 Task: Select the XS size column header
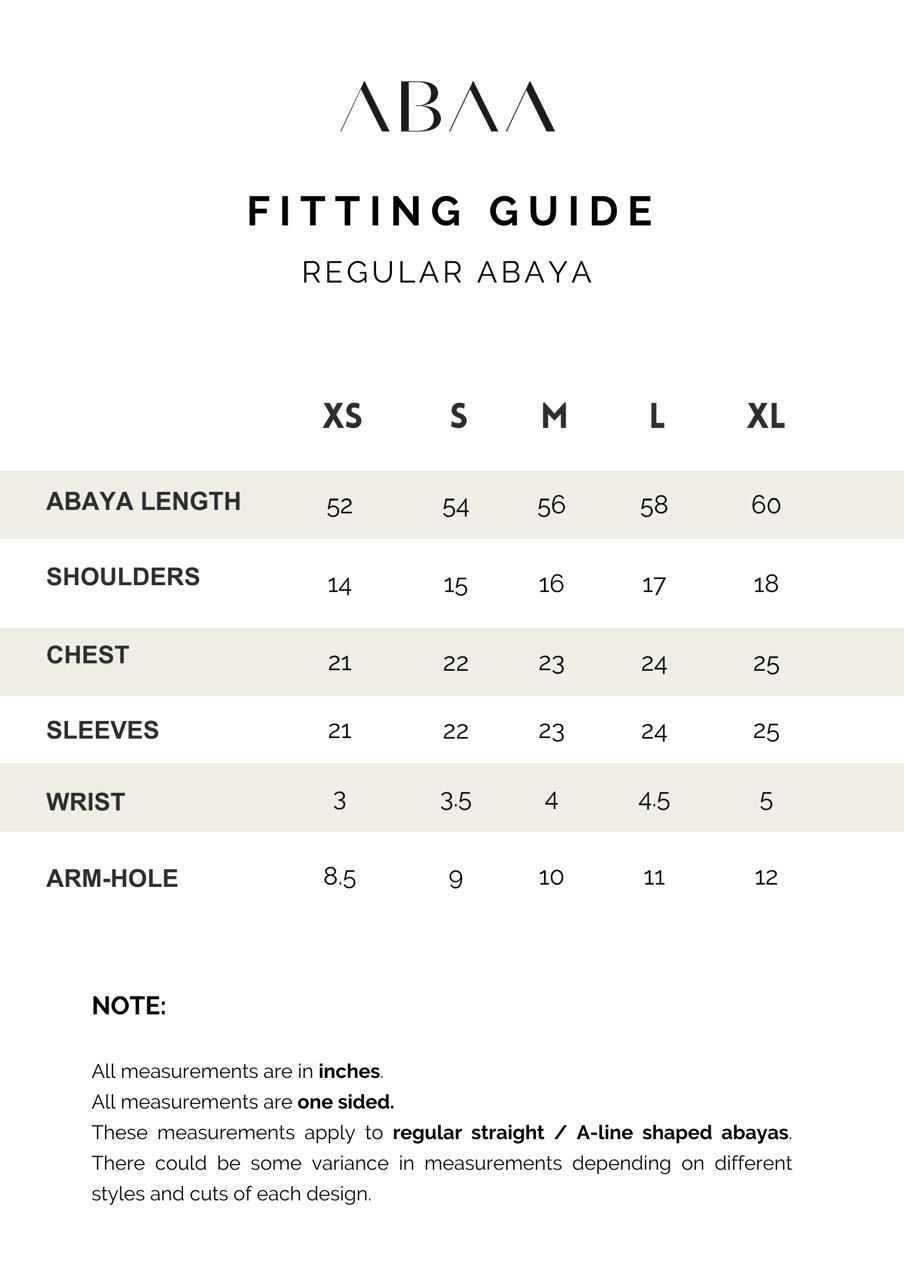(x=342, y=416)
